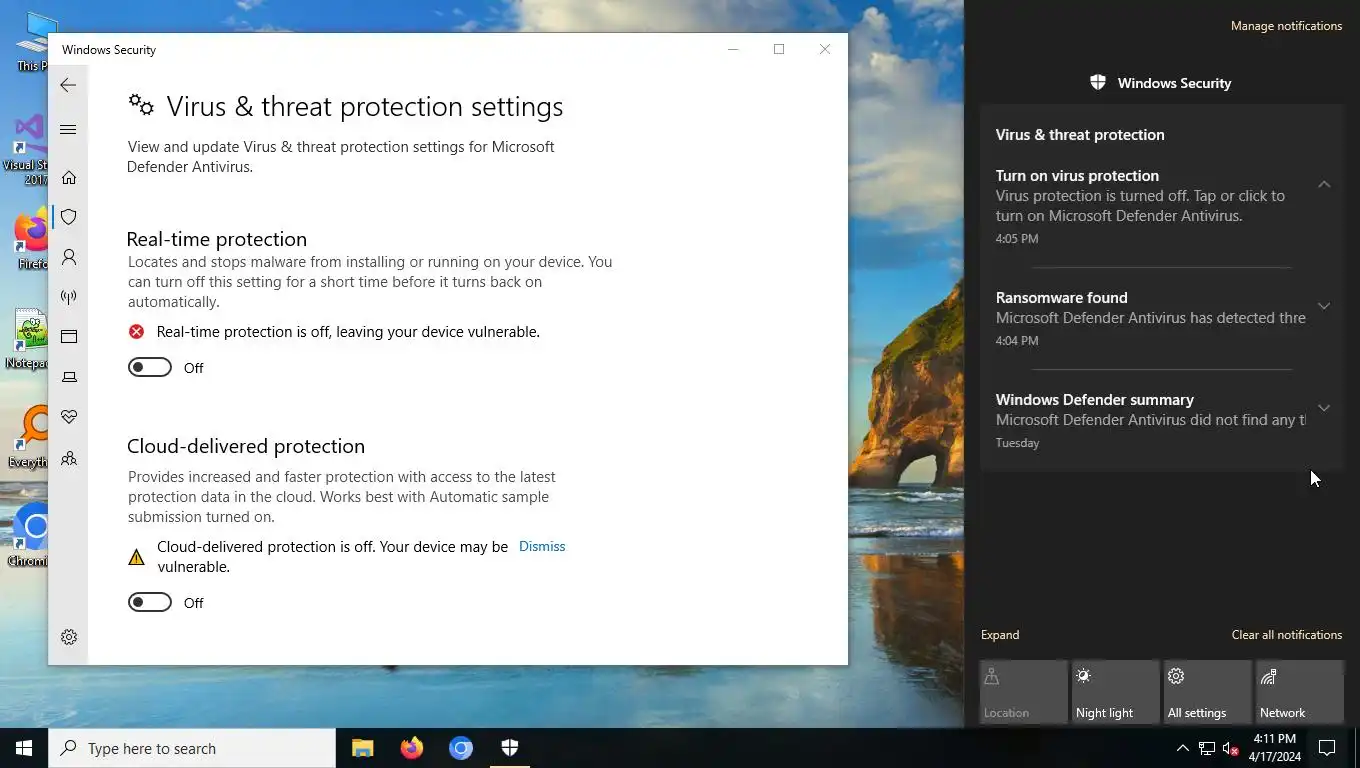Minimize the Windows Security window
Screen dimensions: 1360x768
pyautogui.click(x=733, y=49)
